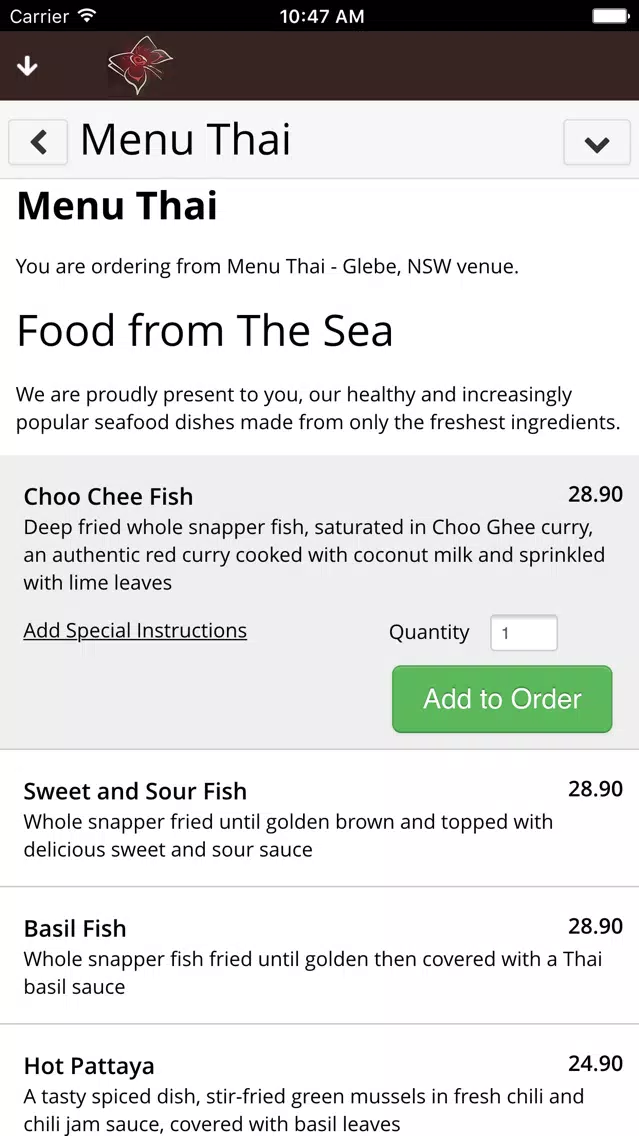This screenshot has width=639, height=1136.
Task: Go back using the left chevron
Action: coord(38,142)
